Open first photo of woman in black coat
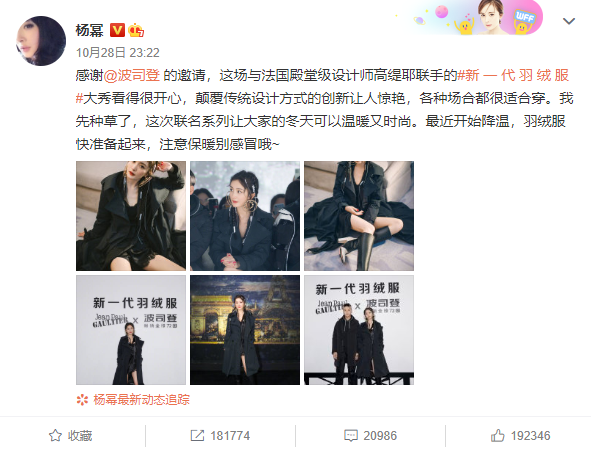The height and width of the screenshot is (452, 591). tap(131, 216)
